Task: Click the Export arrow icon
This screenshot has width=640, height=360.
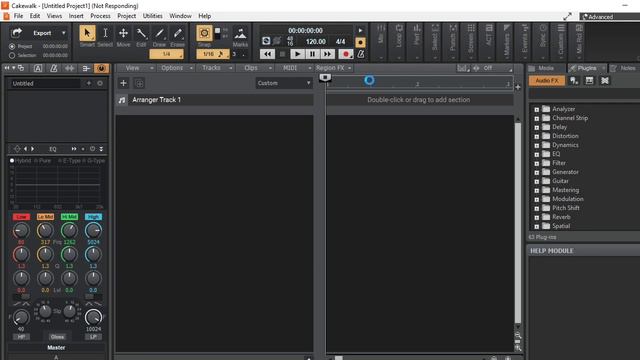Action: click(16, 33)
